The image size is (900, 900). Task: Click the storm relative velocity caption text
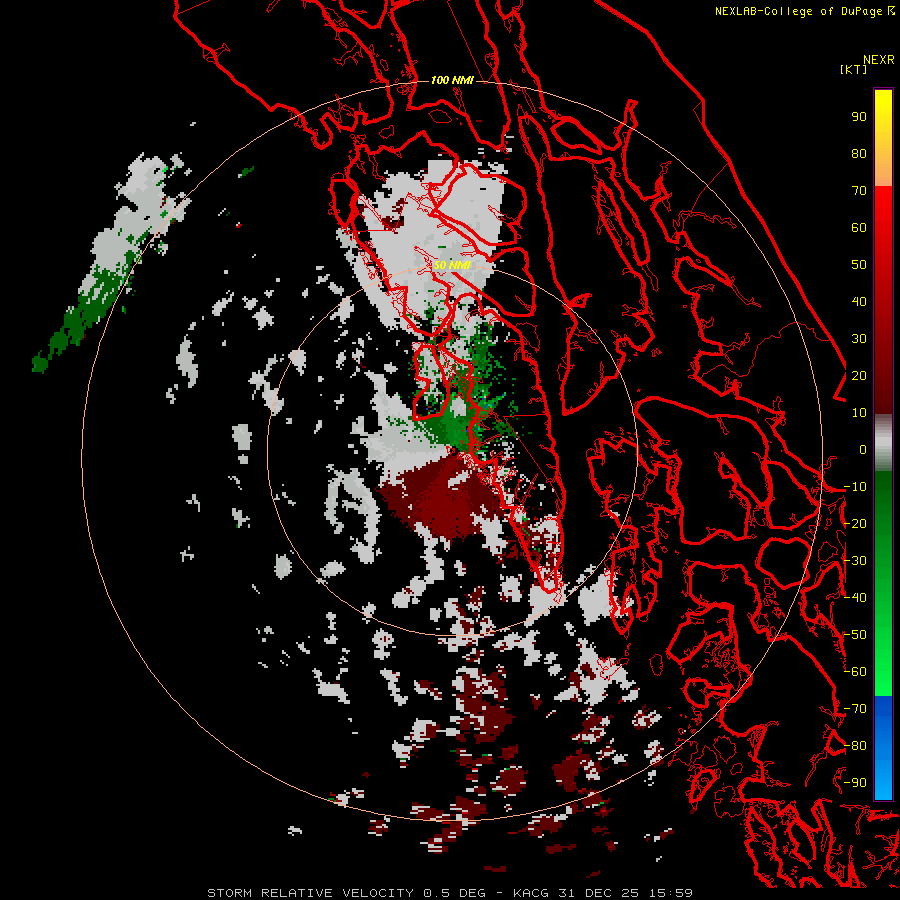[x=449, y=893]
